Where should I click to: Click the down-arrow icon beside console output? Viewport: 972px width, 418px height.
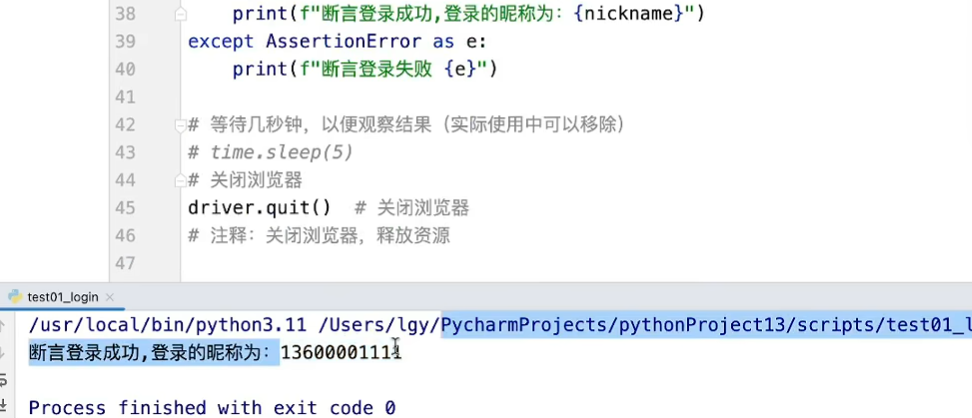(x=2, y=352)
